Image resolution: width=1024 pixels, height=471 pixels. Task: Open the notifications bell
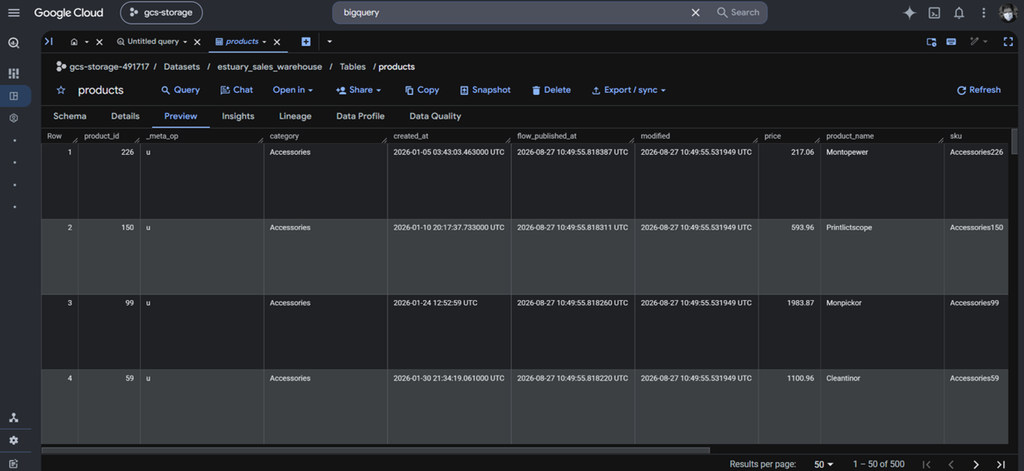tap(959, 12)
